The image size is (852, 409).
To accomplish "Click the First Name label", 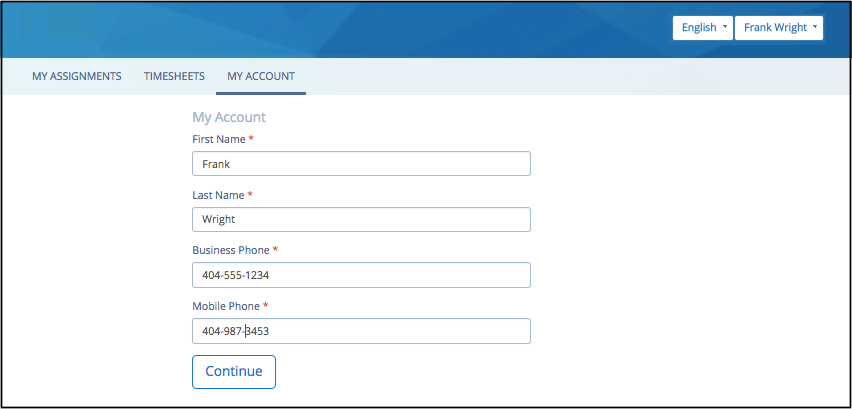I will coord(219,140).
